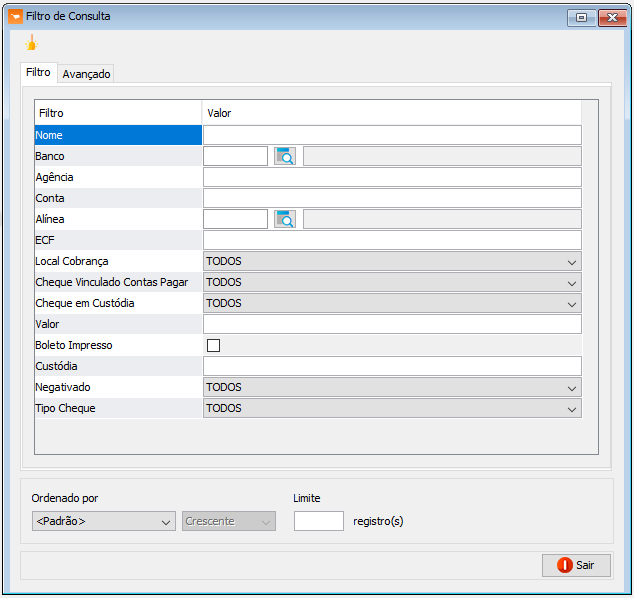Select the Filtro tab

point(38,73)
